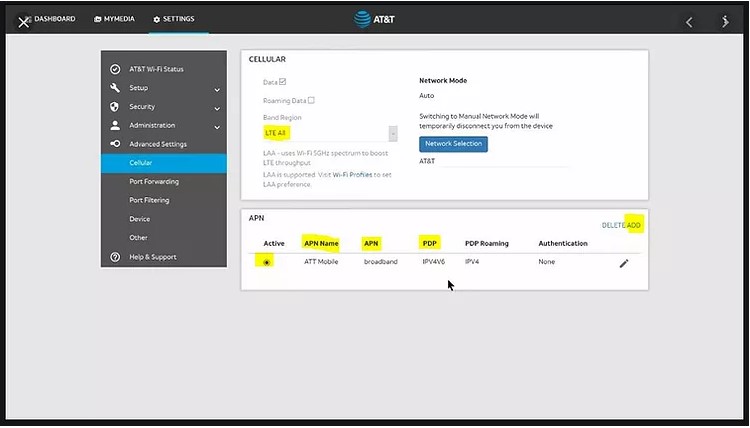
Task: Click the Band Region dropdown arrow
Action: 393,134
